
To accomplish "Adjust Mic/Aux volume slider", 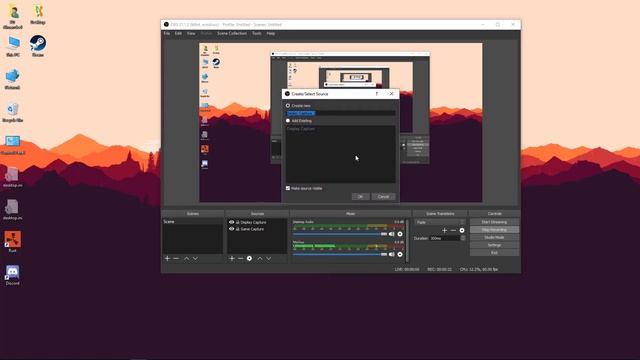I will pos(340,254).
